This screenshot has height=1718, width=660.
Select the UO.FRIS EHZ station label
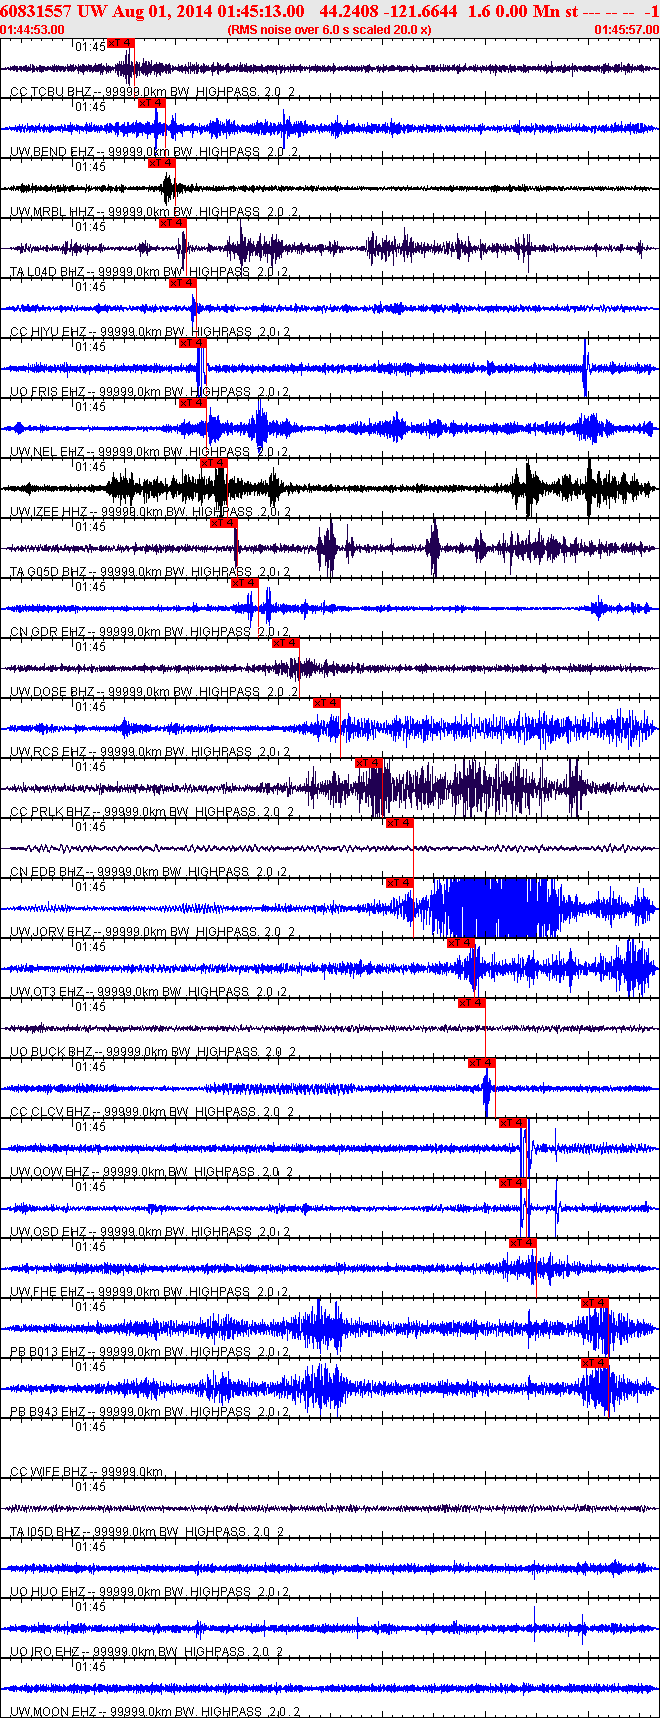pyautogui.click(x=48, y=392)
